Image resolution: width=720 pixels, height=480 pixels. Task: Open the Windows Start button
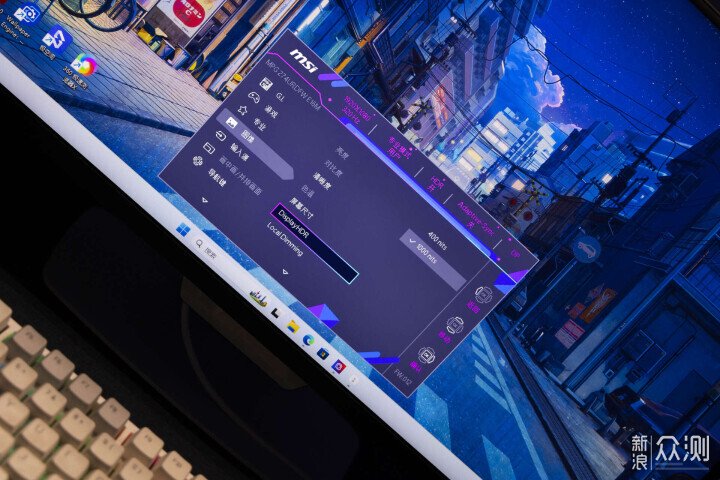183,230
